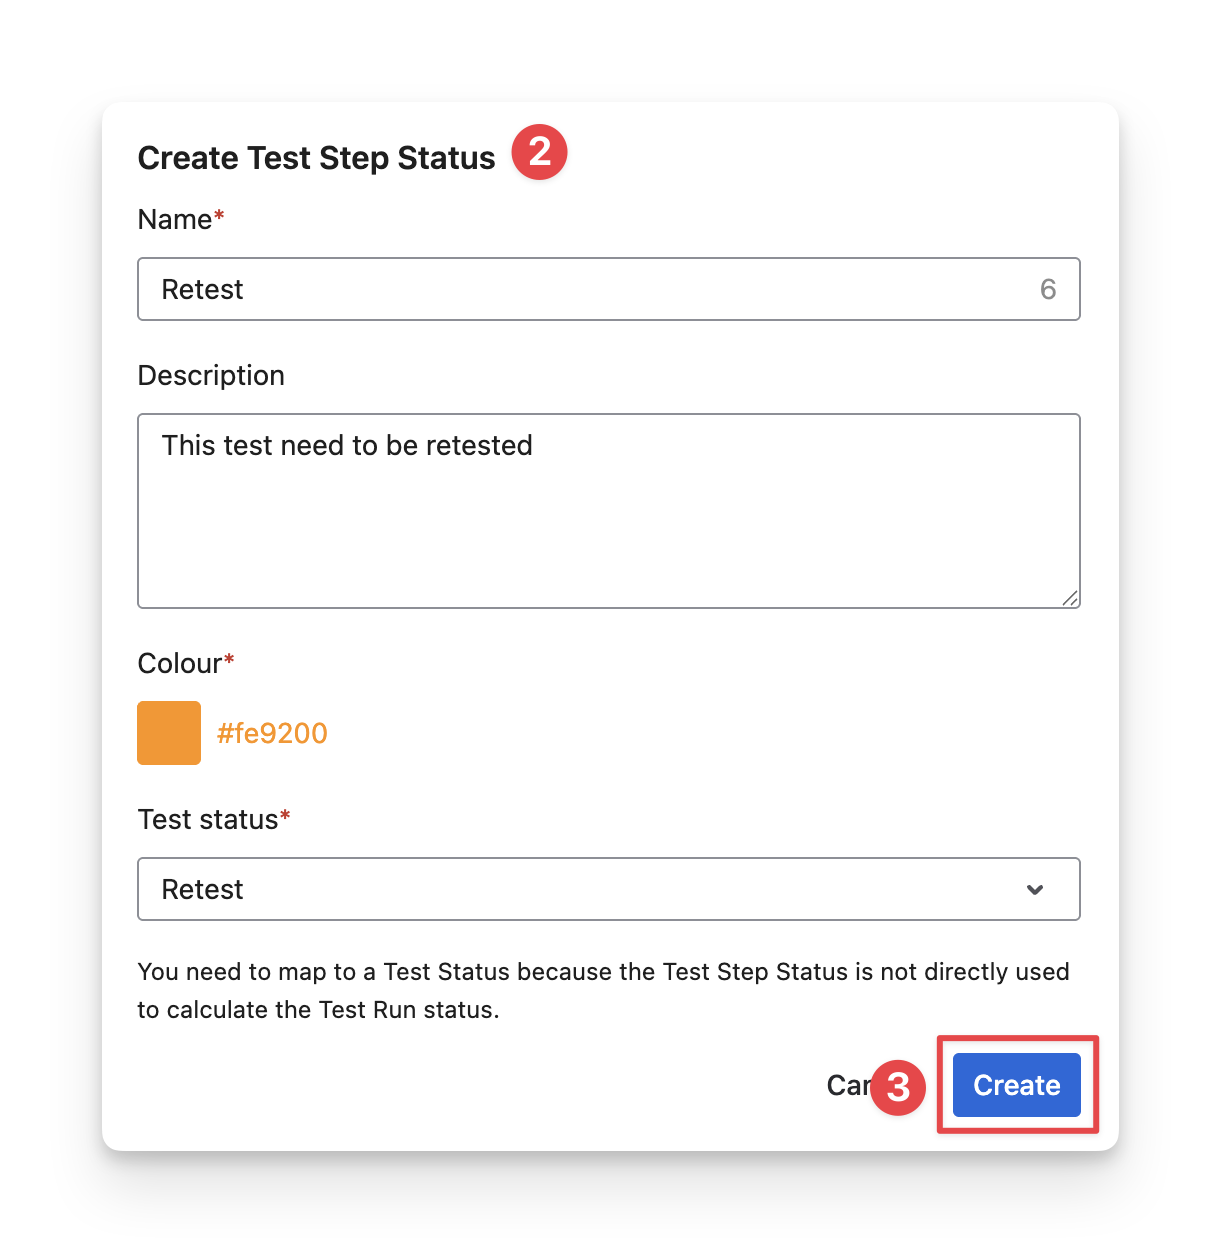Click the partially hidden Cancel button
The width and height of the screenshot is (1221, 1253).
[x=847, y=1085]
